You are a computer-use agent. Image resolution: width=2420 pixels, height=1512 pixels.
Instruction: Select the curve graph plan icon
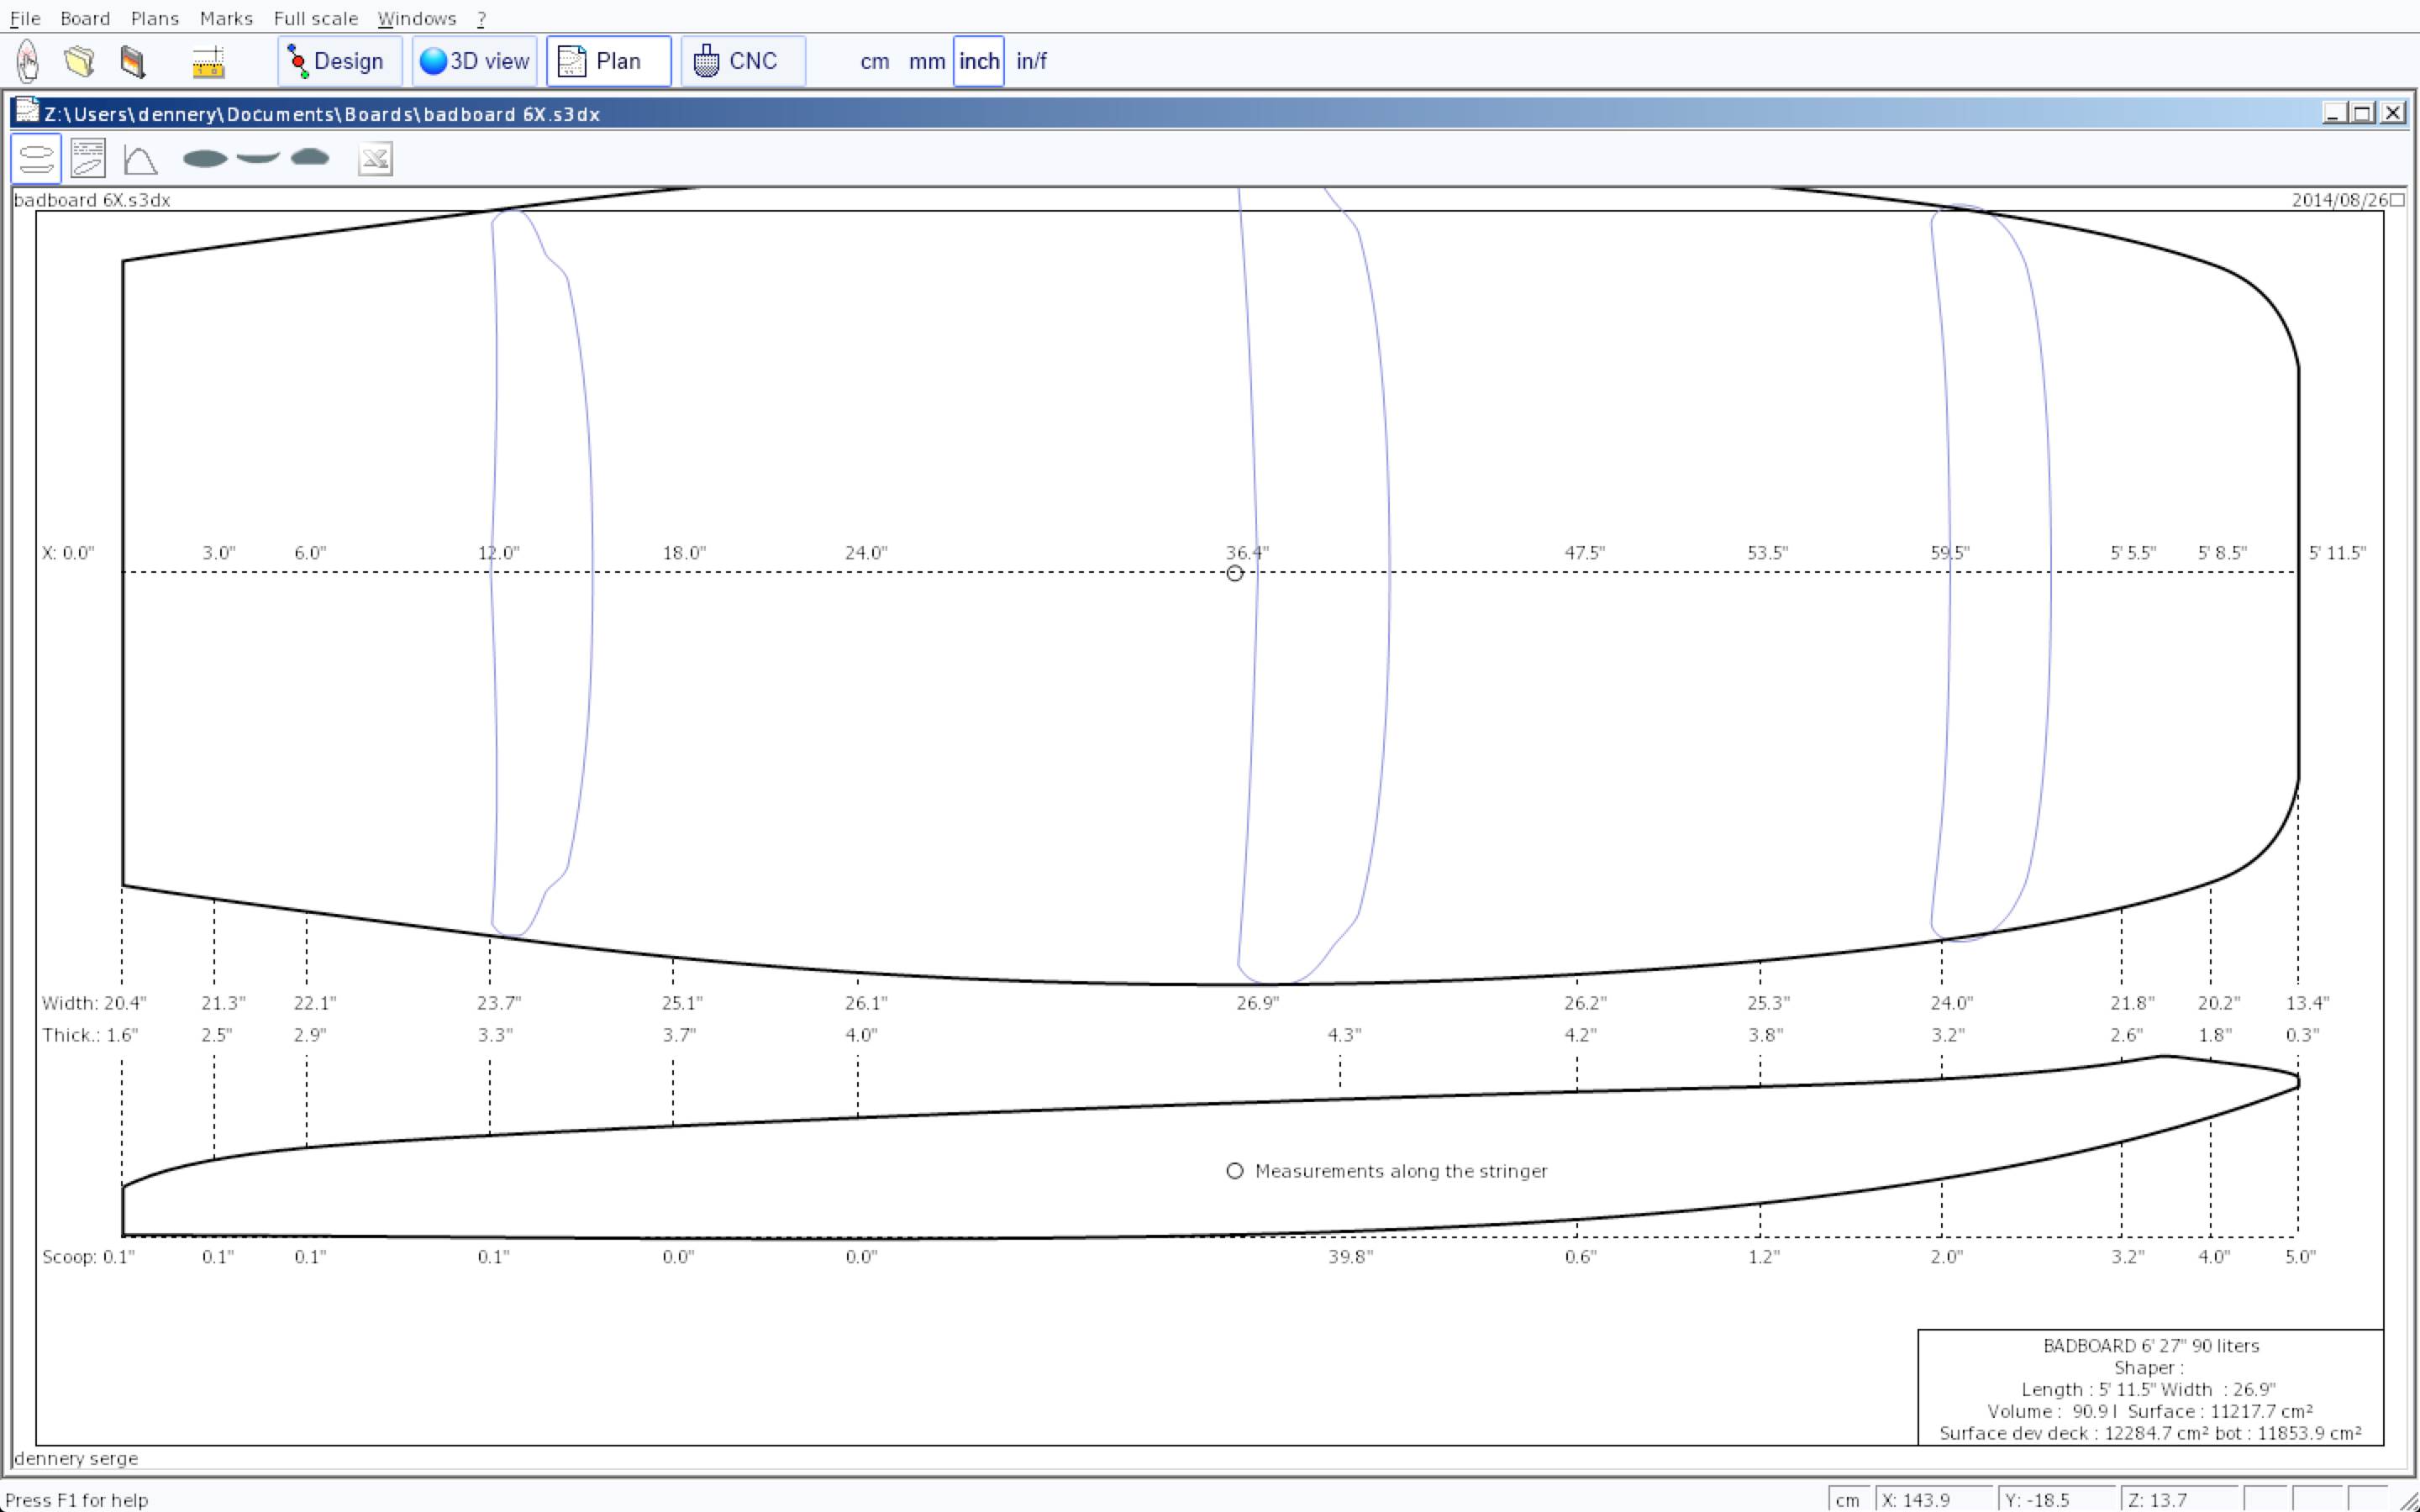[140, 159]
